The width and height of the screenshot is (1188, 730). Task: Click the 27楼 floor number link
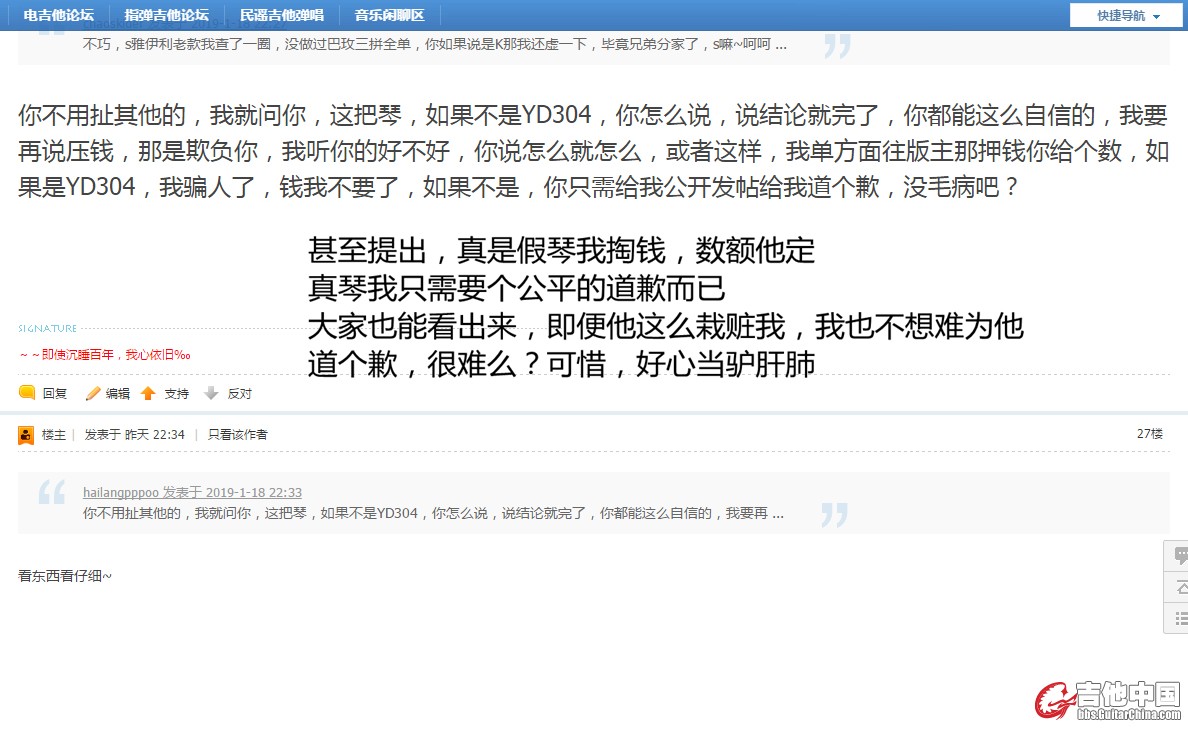click(x=1149, y=434)
